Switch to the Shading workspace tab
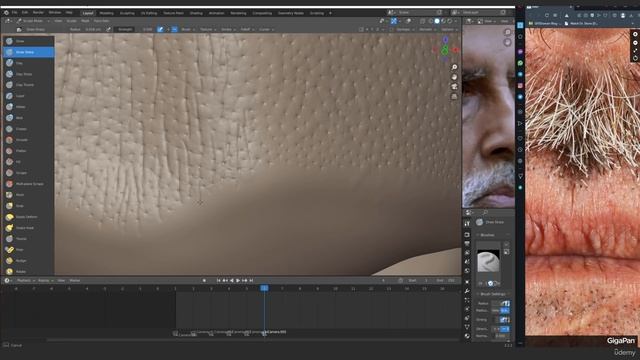 click(x=196, y=13)
